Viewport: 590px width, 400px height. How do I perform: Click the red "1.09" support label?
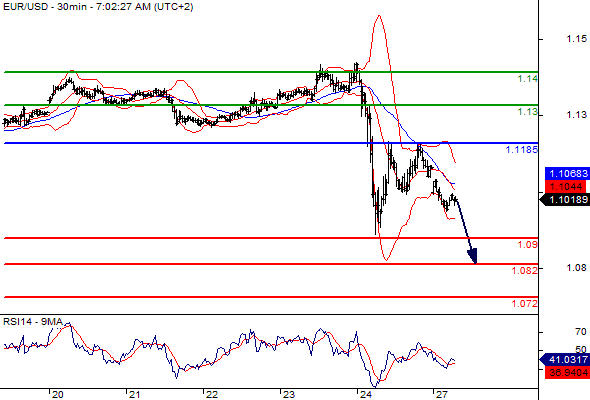[x=528, y=245]
